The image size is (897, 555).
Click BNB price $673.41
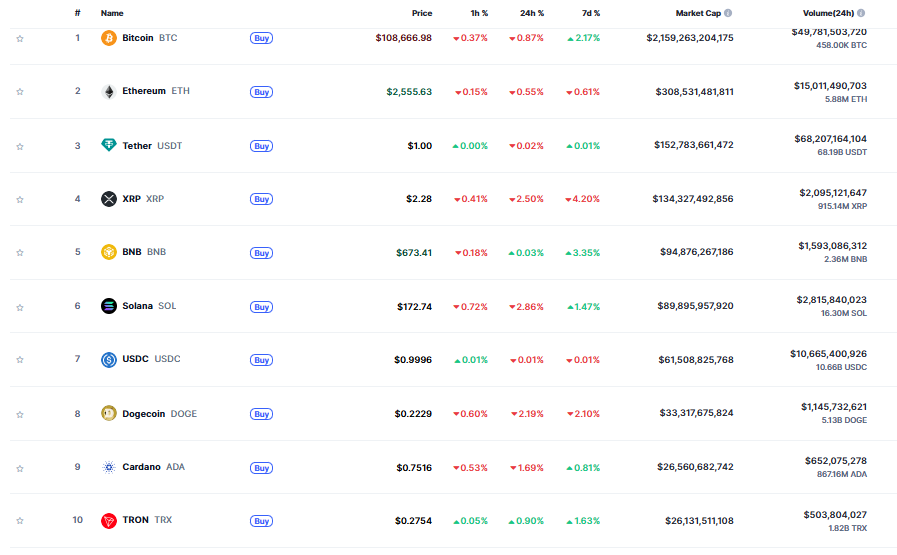click(414, 253)
